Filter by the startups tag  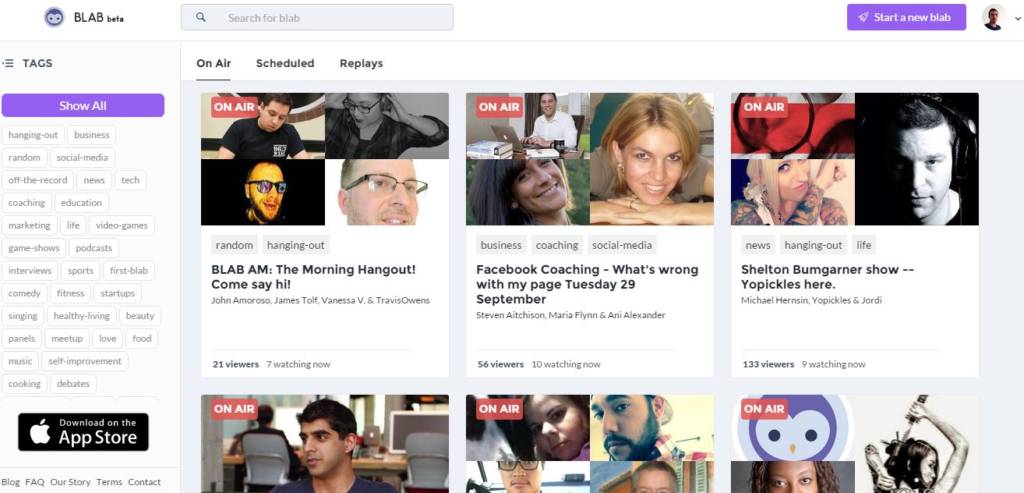tap(118, 293)
